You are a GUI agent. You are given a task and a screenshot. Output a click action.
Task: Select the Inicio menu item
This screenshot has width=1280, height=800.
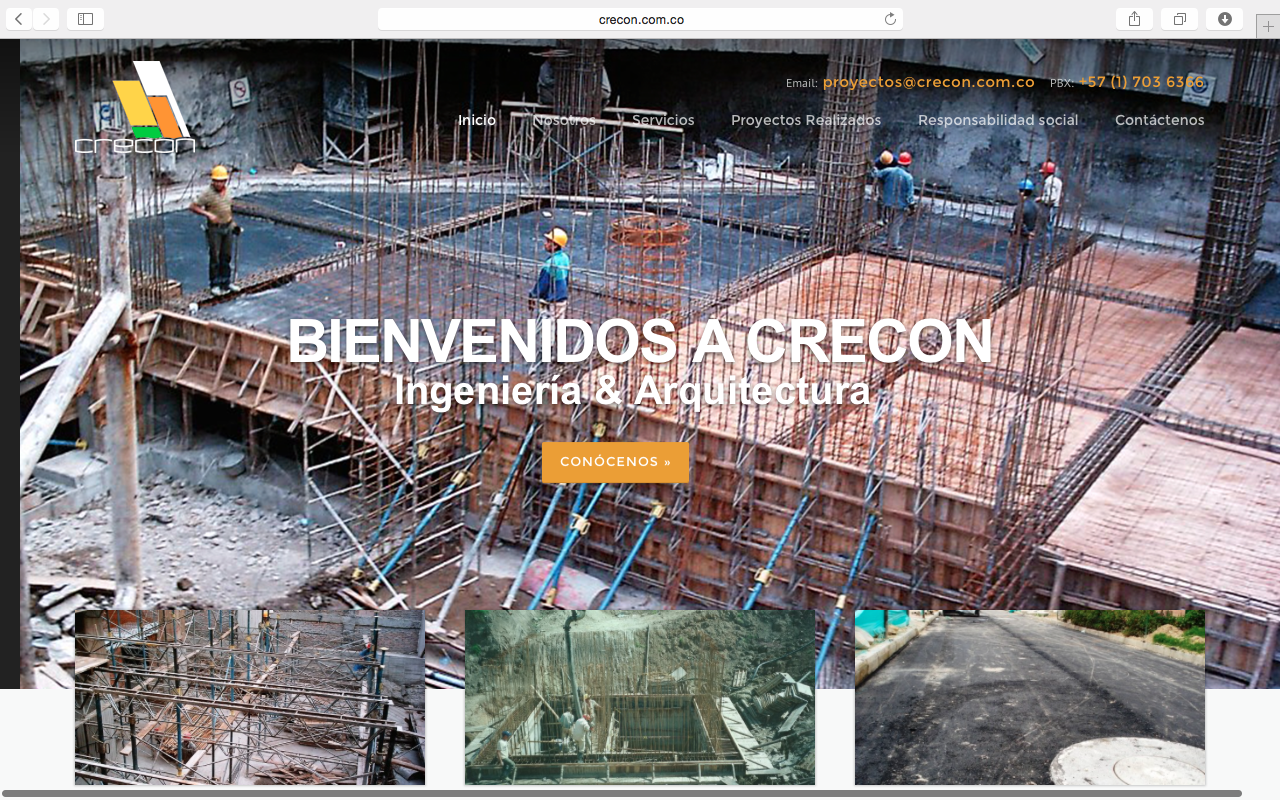click(477, 120)
